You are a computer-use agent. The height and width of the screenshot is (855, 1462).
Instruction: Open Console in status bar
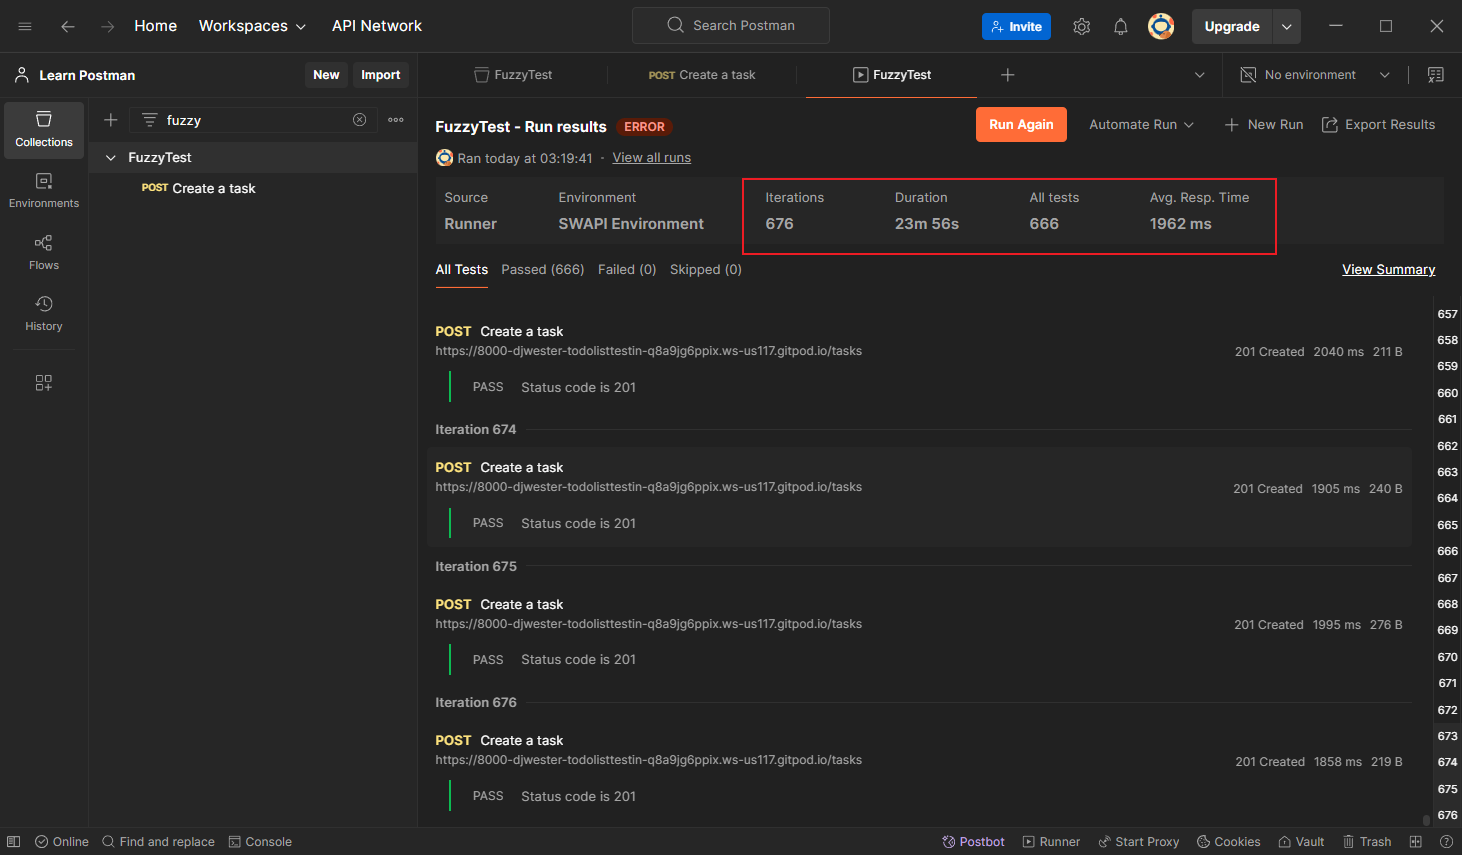click(x=260, y=842)
